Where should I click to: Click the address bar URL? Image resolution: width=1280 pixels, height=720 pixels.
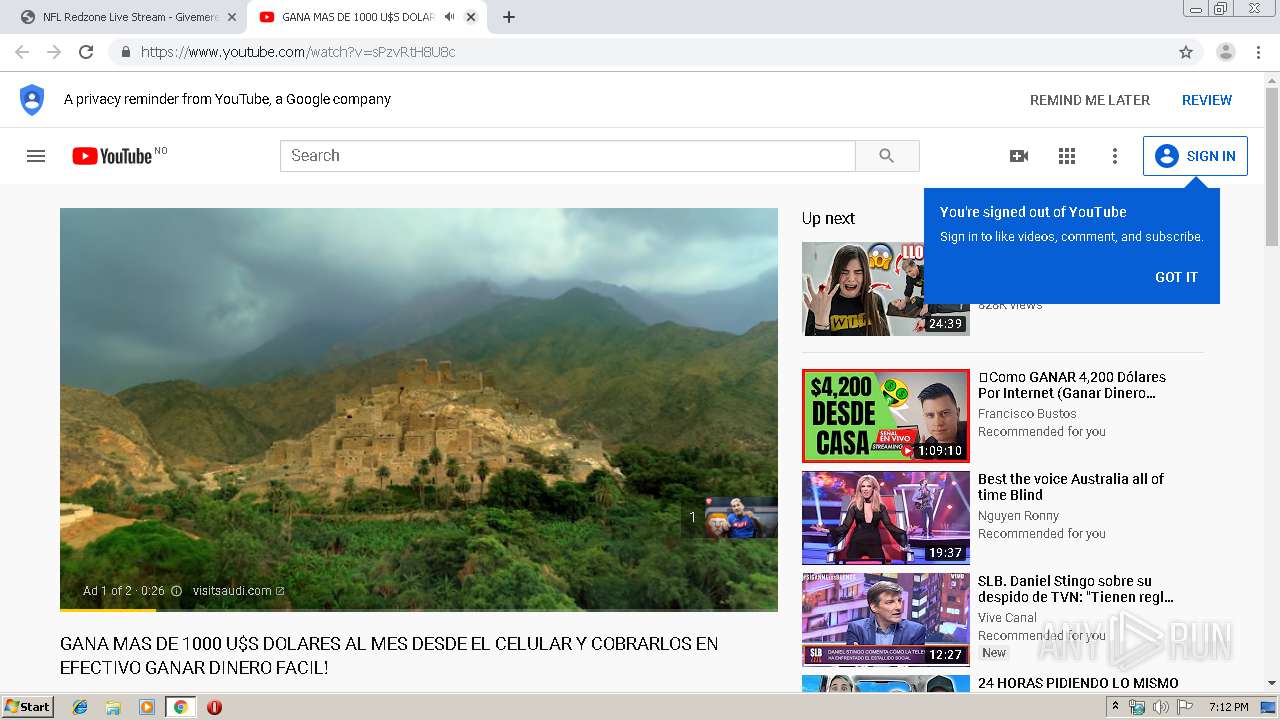click(298, 52)
